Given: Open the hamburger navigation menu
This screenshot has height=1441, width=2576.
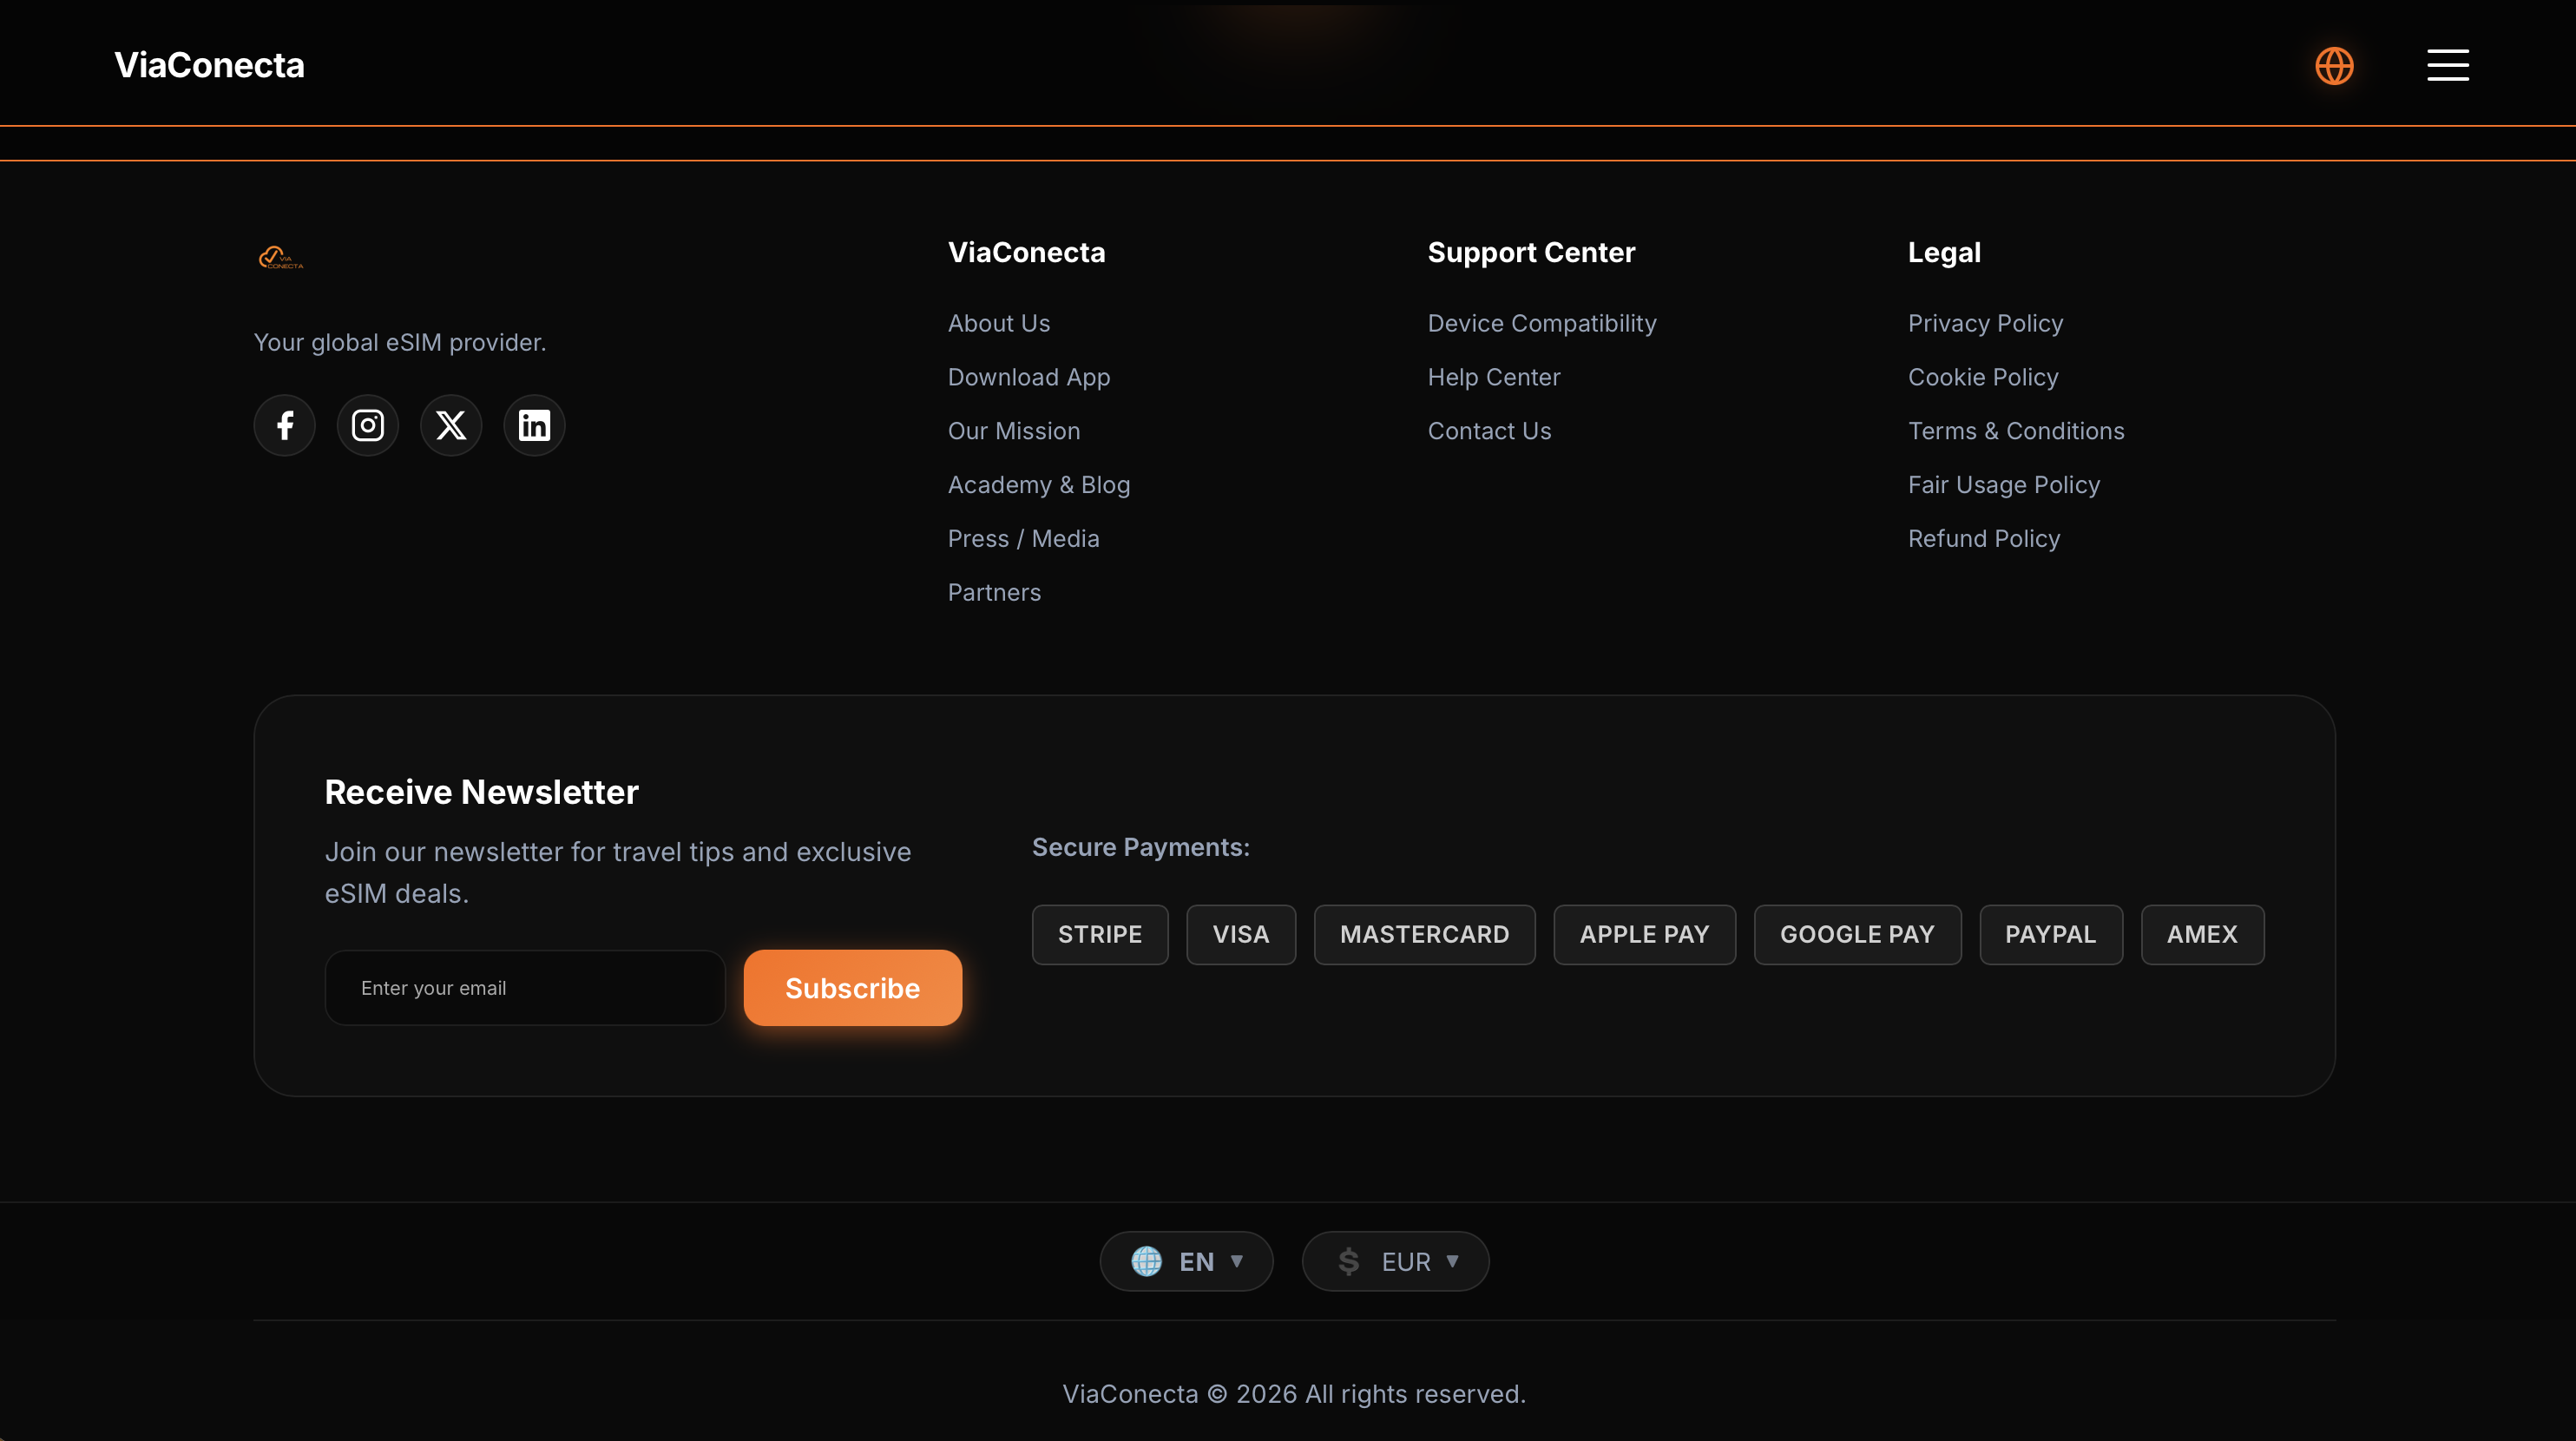Looking at the screenshot, I should 2447,64.
